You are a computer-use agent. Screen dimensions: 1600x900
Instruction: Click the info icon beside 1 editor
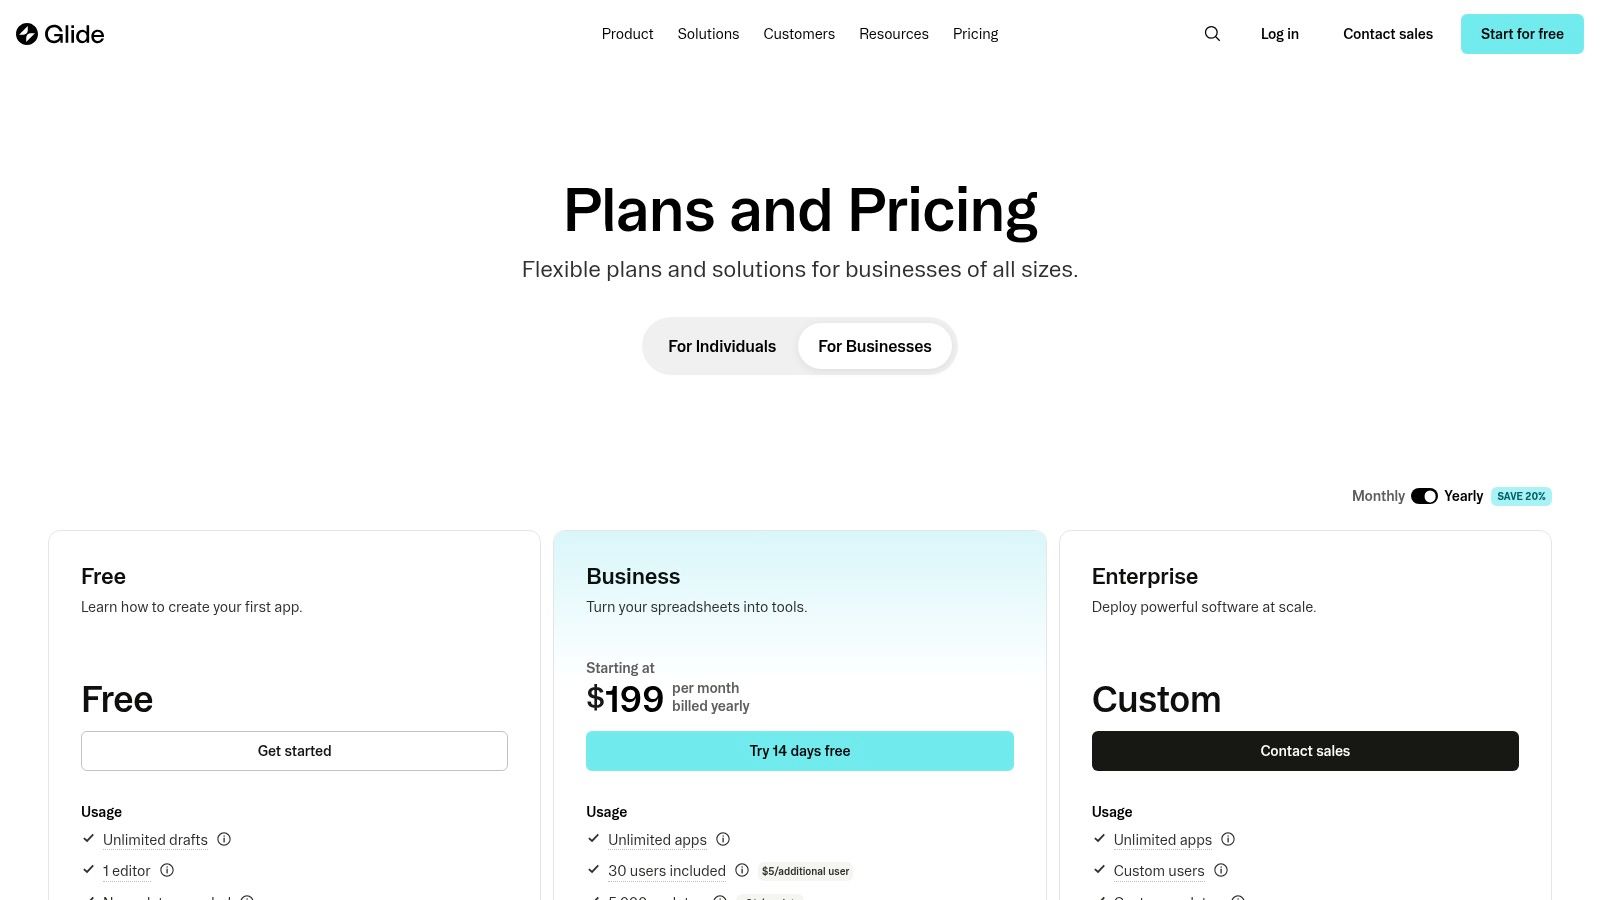point(166,871)
